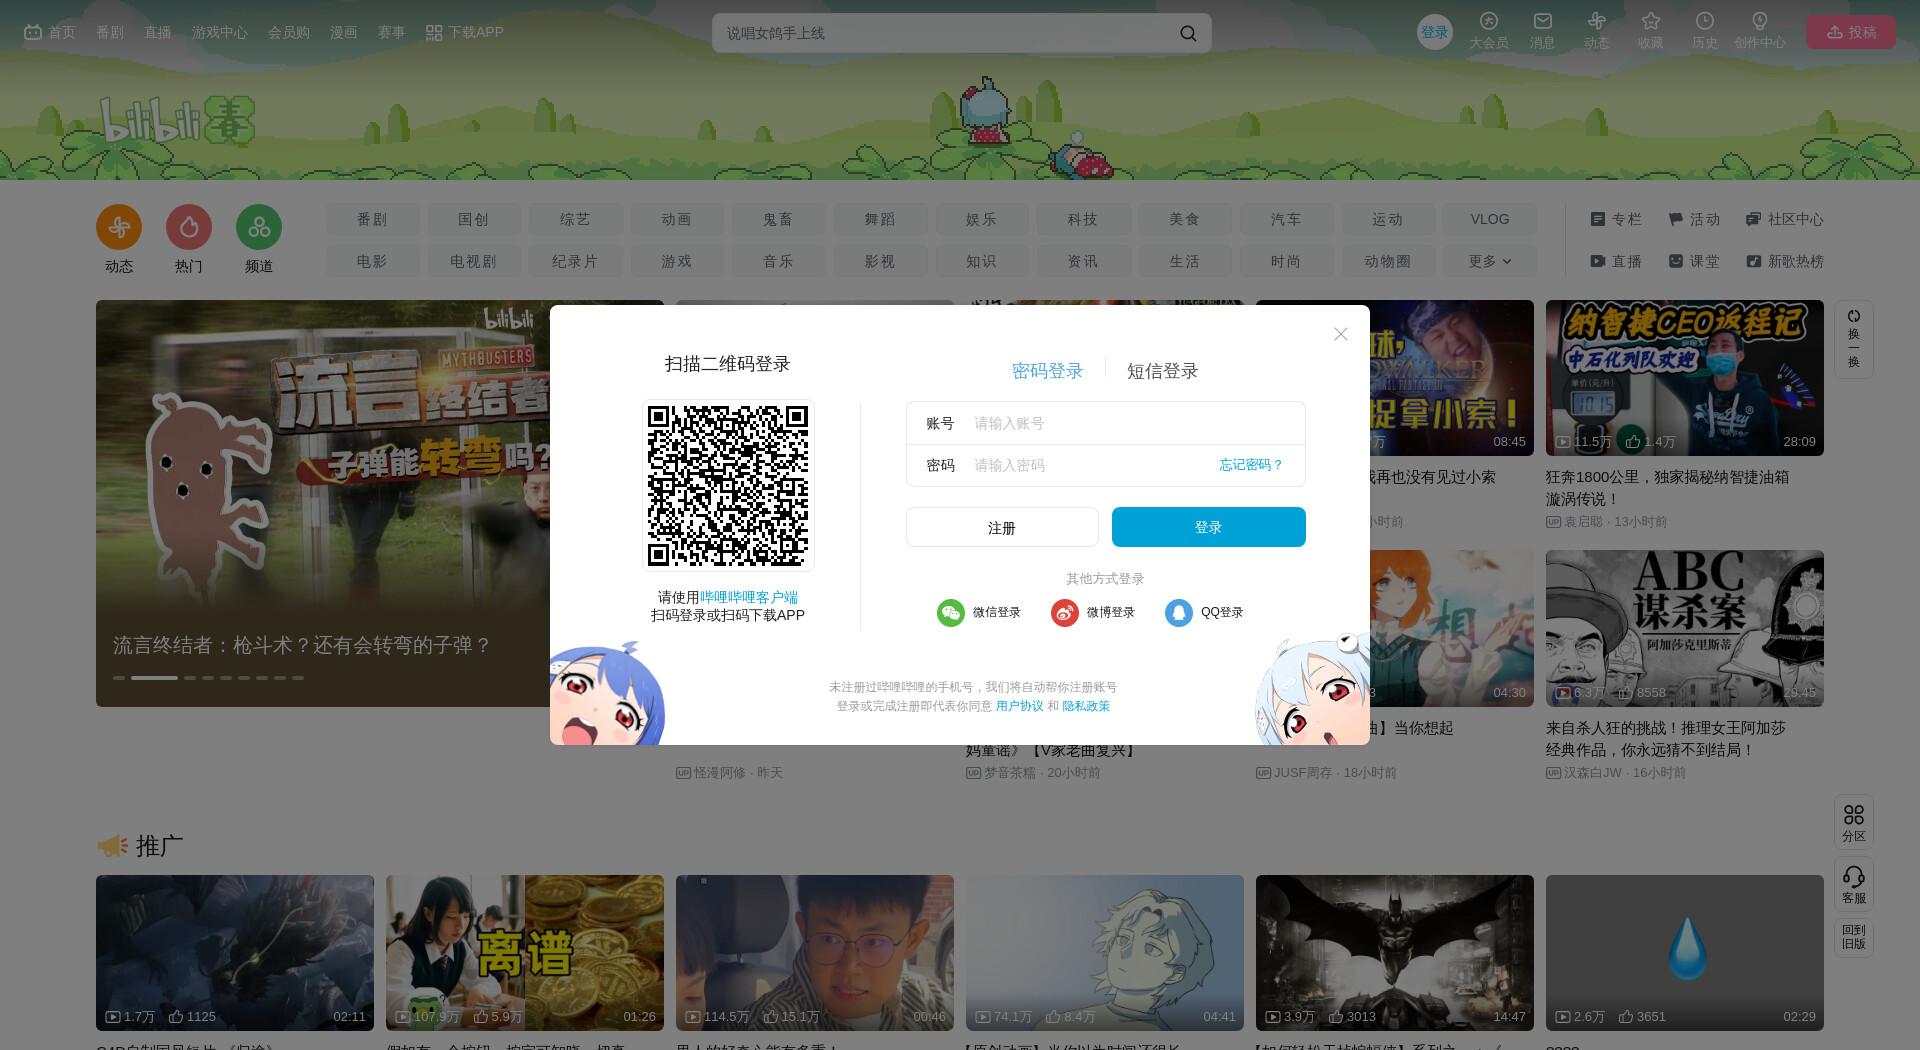Click the 社区中心 icon link
1920x1050 pixels.
[x=1784, y=219]
